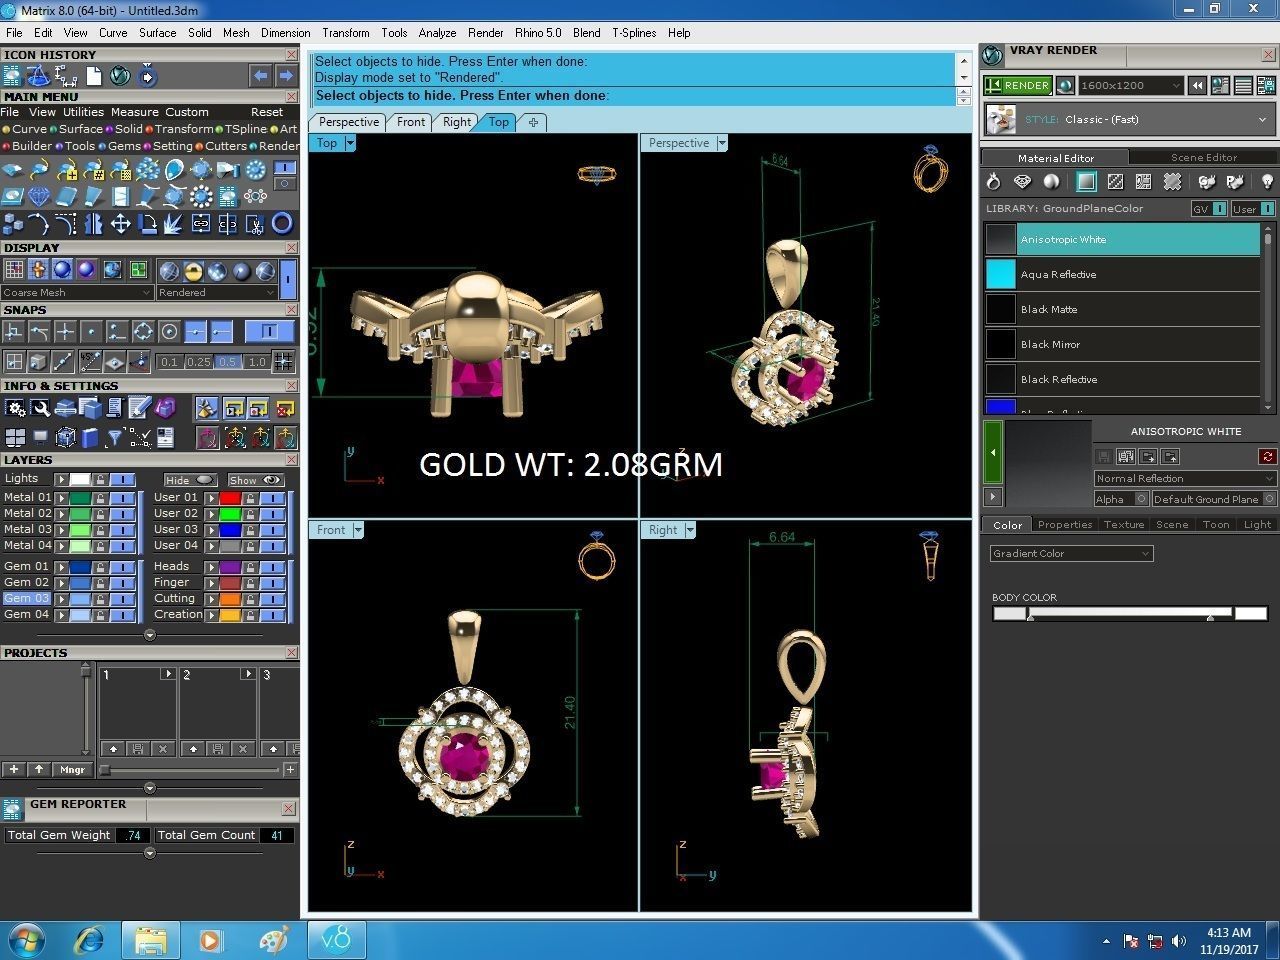This screenshot has height=960, width=1280.
Task: Click the move arrows transform icon
Action: (121, 223)
